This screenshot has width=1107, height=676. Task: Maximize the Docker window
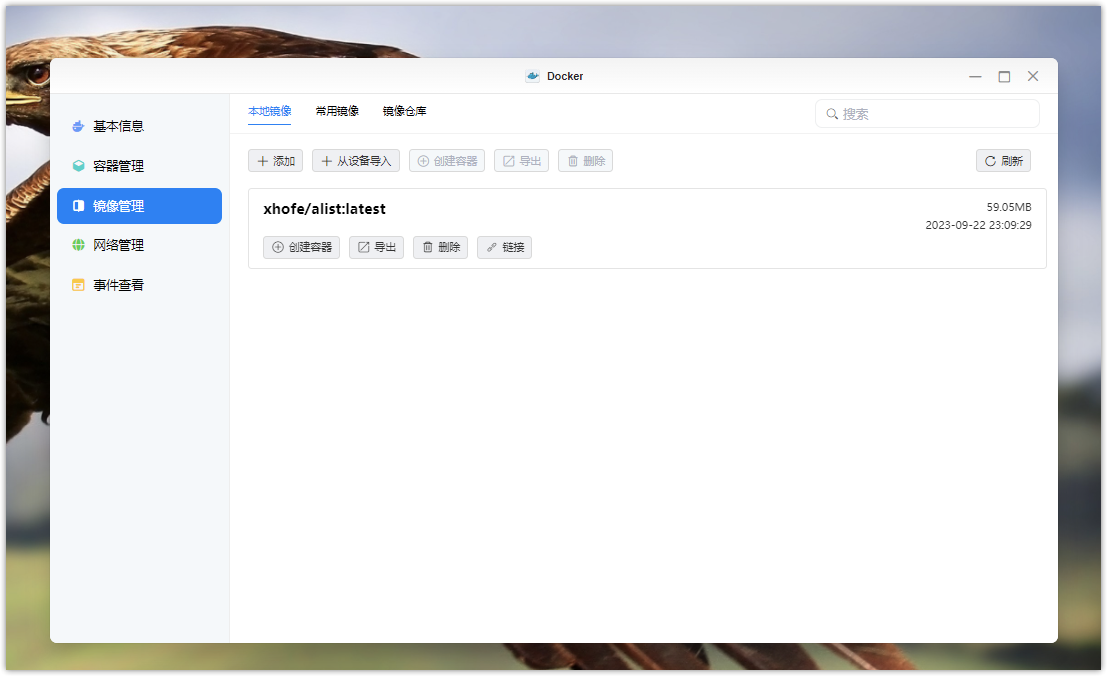1004,76
